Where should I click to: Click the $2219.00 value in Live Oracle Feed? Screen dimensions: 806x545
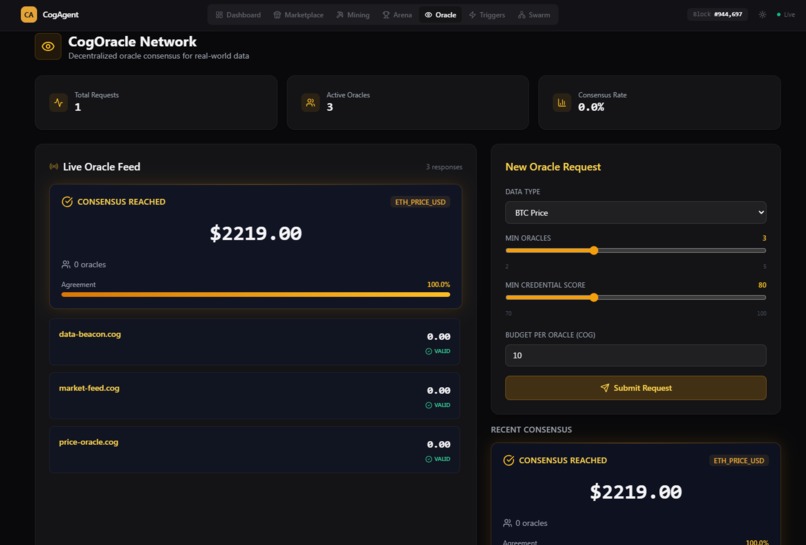[255, 233]
